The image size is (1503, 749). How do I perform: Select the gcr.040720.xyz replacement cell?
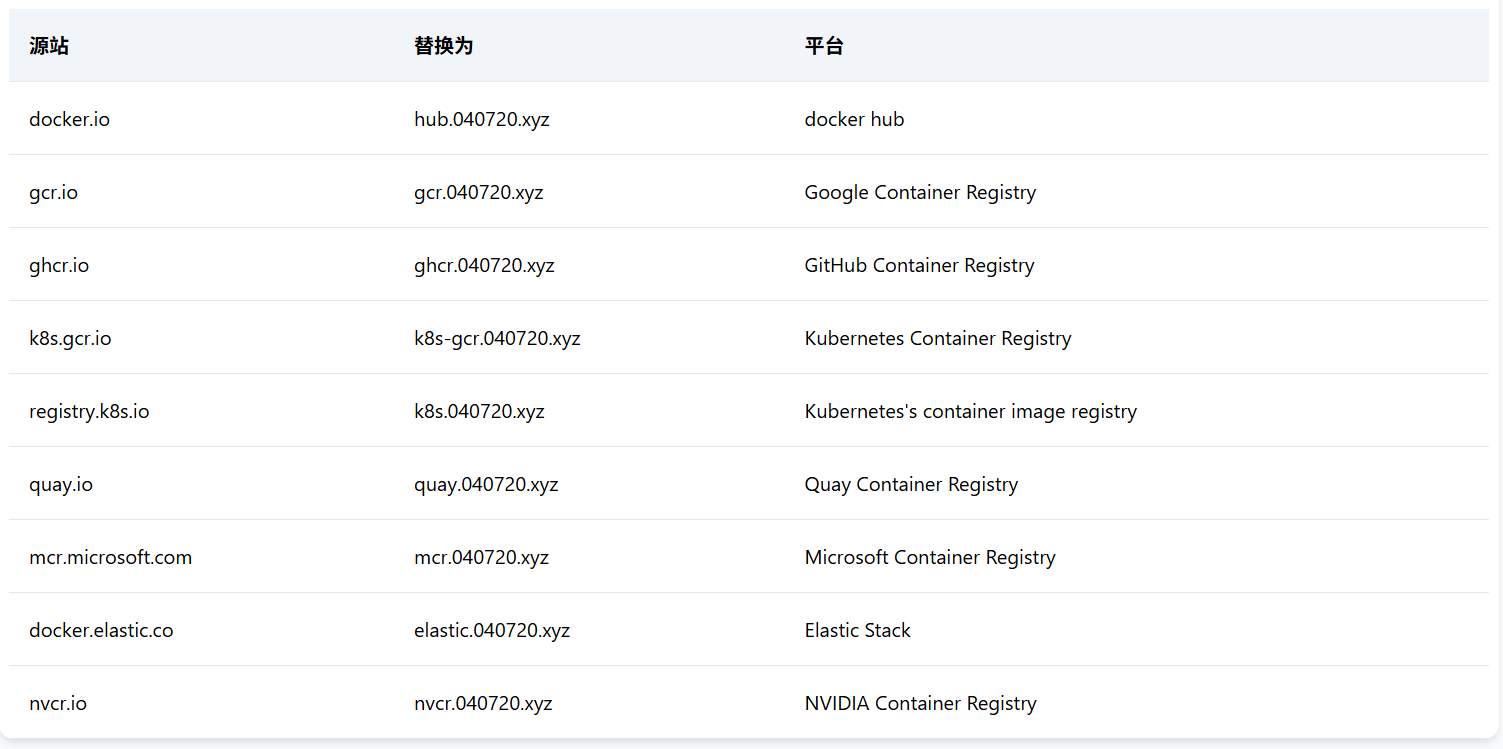(478, 192)
